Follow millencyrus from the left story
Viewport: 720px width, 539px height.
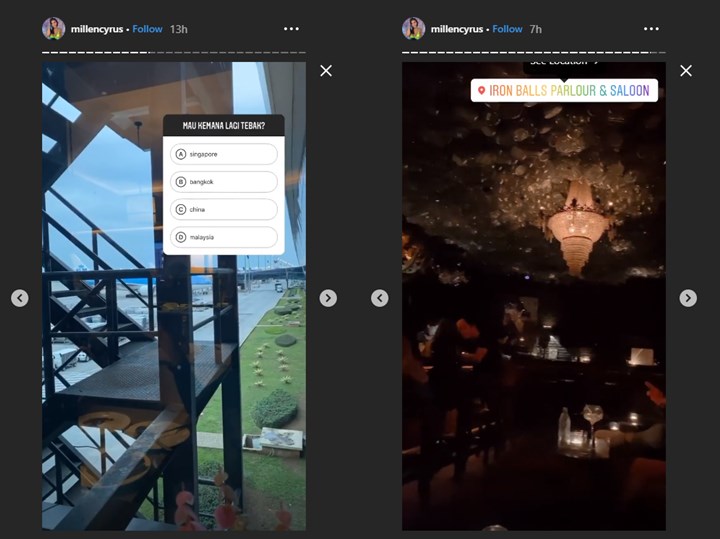(147, 29)
